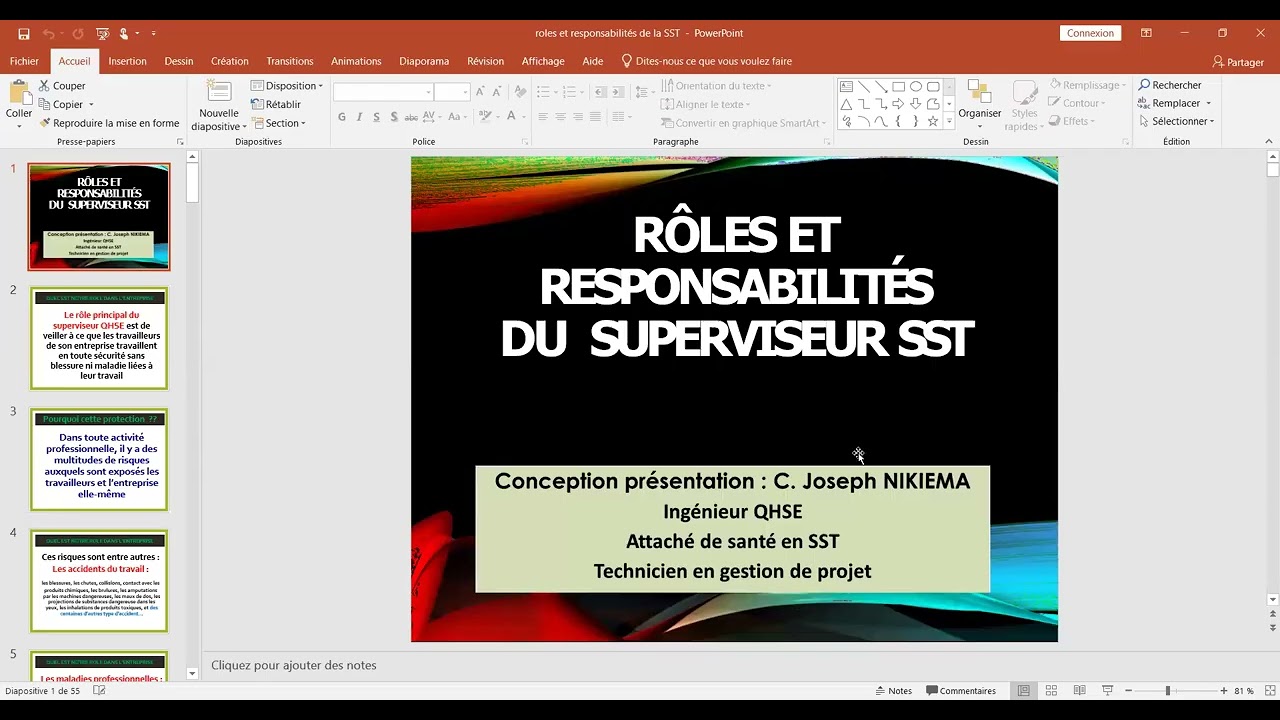Open the Affichage tab
The image size is (1280, 720).
click(543, 61)
